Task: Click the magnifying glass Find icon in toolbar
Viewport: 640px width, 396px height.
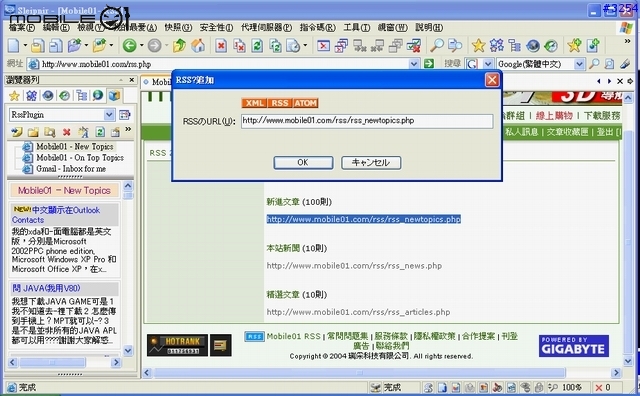Action: click(437, 45)
